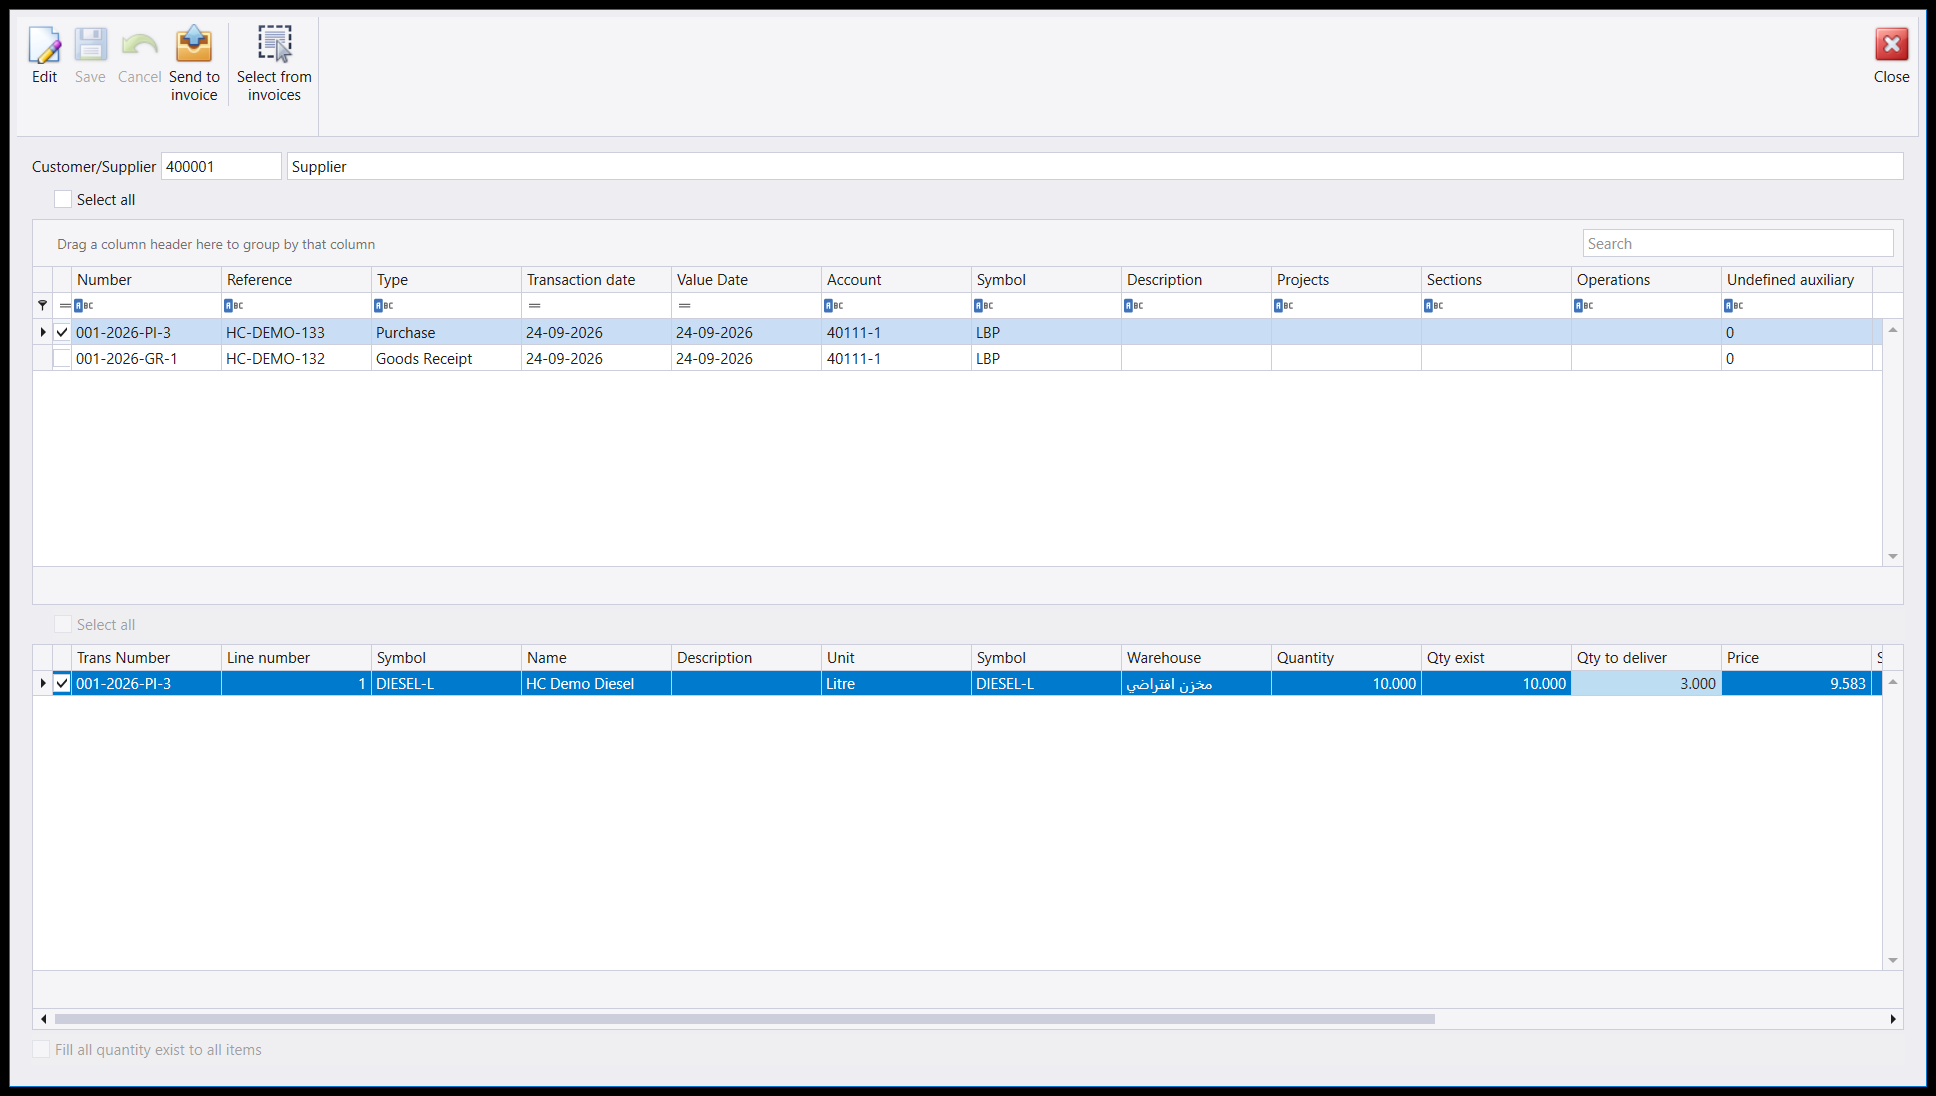1936x1096 pixels.
Task: Uncheck the 001-2026-PI-3 row in the upper grid
Action: (62, 332)
